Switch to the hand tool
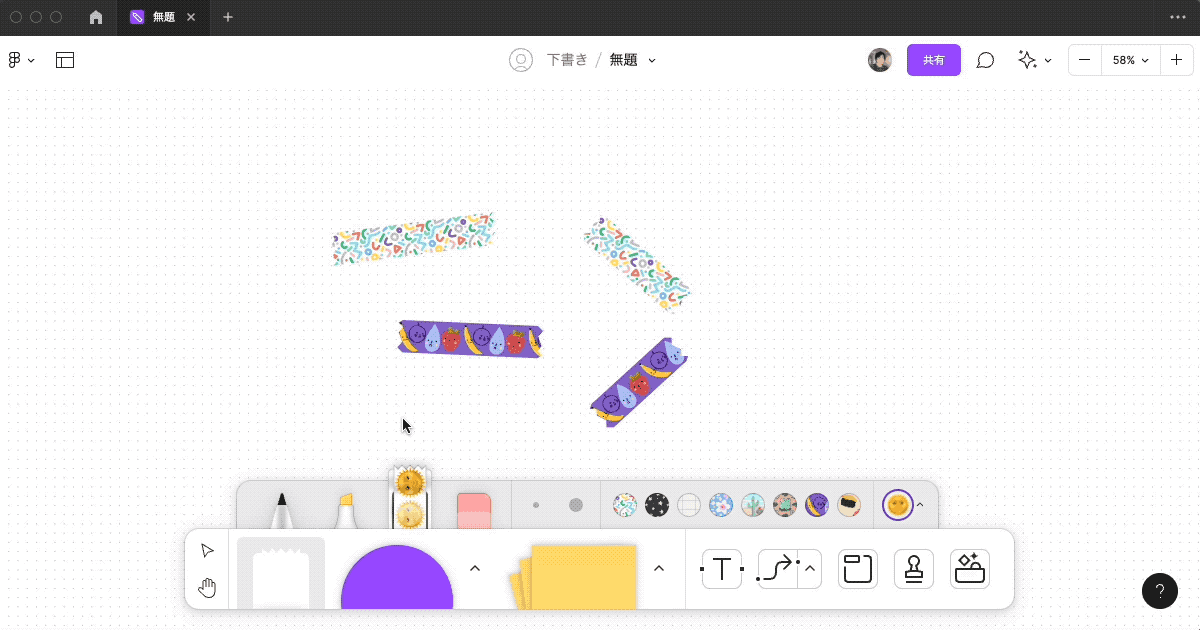Viewport: 1200px width, 630px height. coord(207,588)
